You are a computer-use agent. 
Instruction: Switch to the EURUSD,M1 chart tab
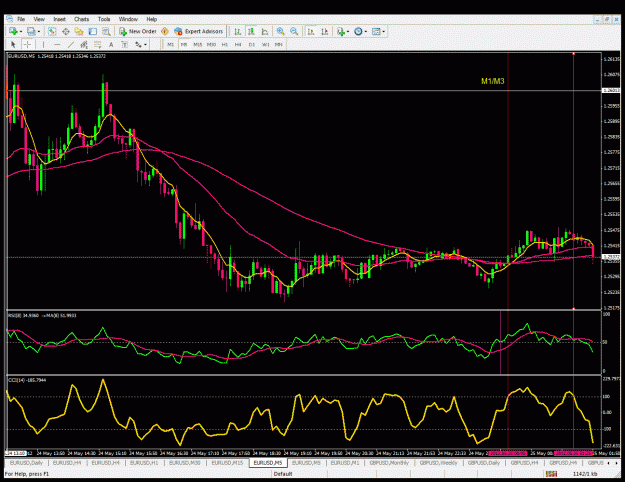point(345,463)
